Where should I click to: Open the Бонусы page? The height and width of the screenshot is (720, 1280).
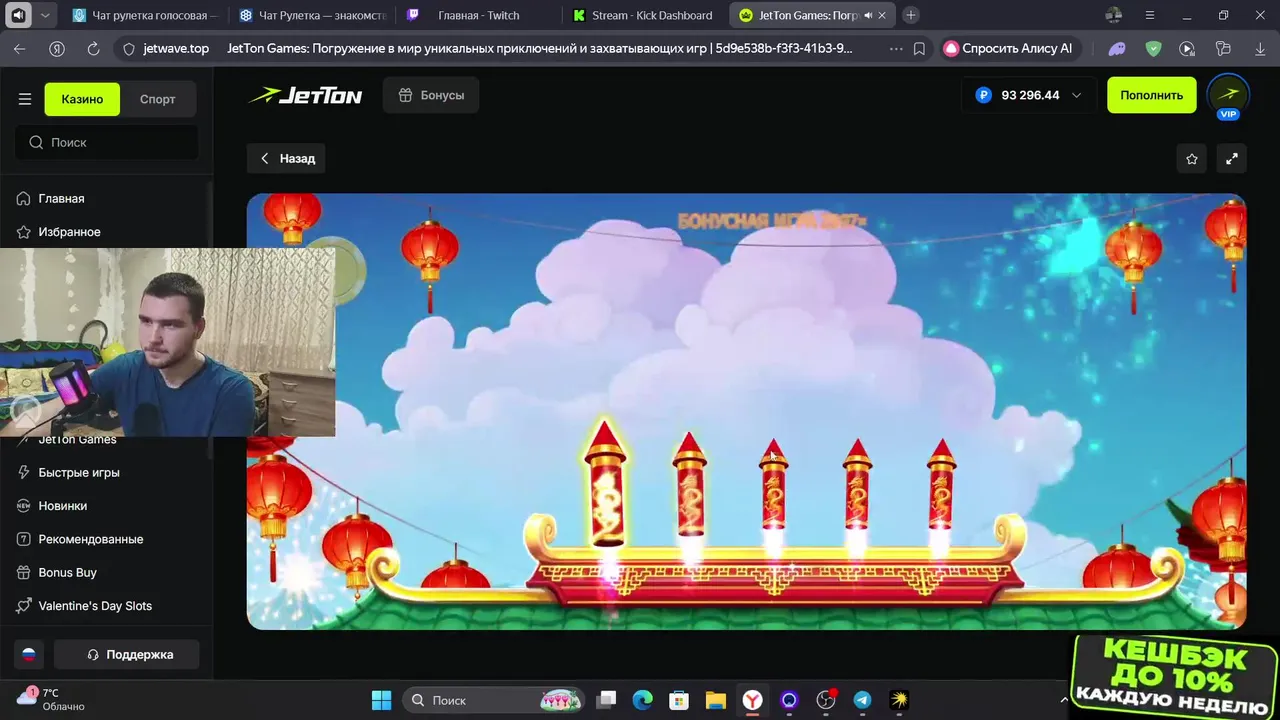click(431, 95)
